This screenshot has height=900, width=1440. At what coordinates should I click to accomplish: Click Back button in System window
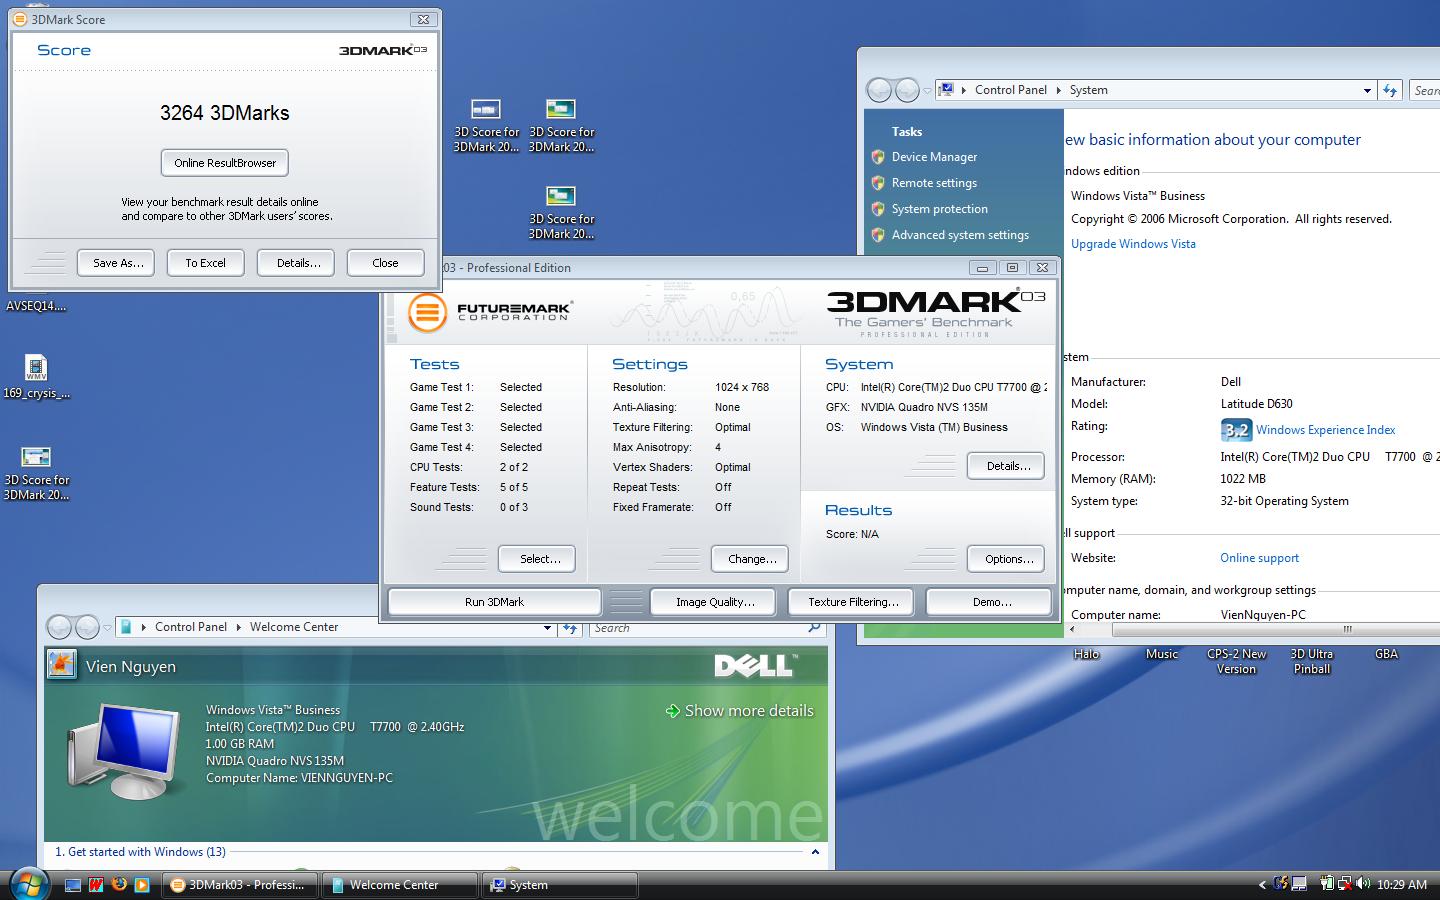(879, 90)
